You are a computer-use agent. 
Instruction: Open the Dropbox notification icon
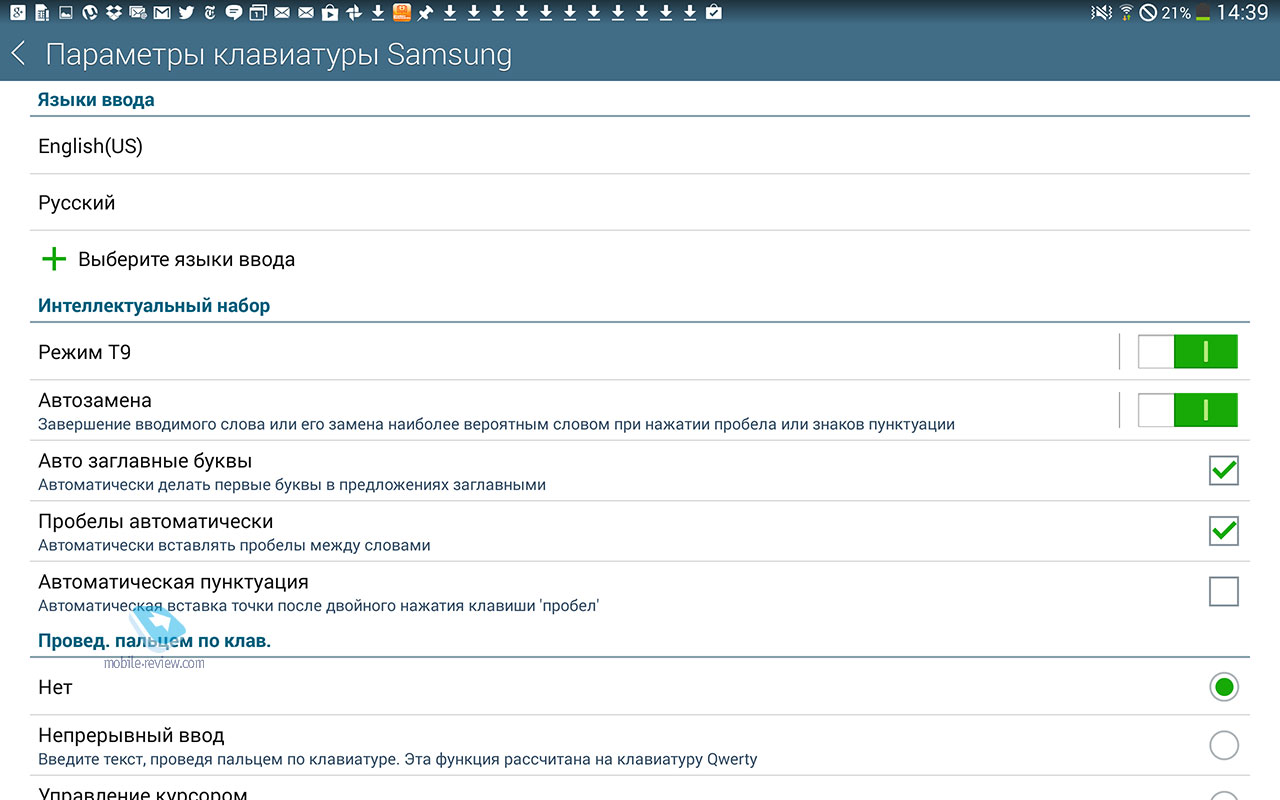point(115,13)
